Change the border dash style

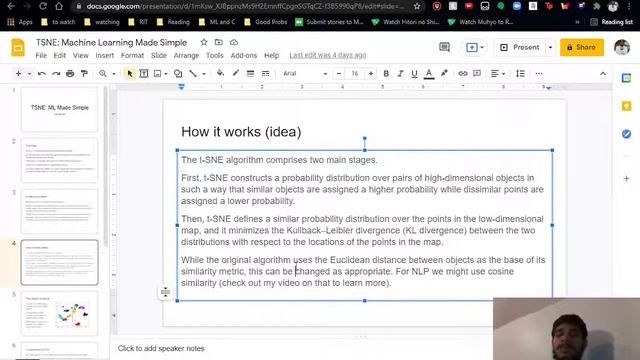pyautogui.click(x=265, y=73)
